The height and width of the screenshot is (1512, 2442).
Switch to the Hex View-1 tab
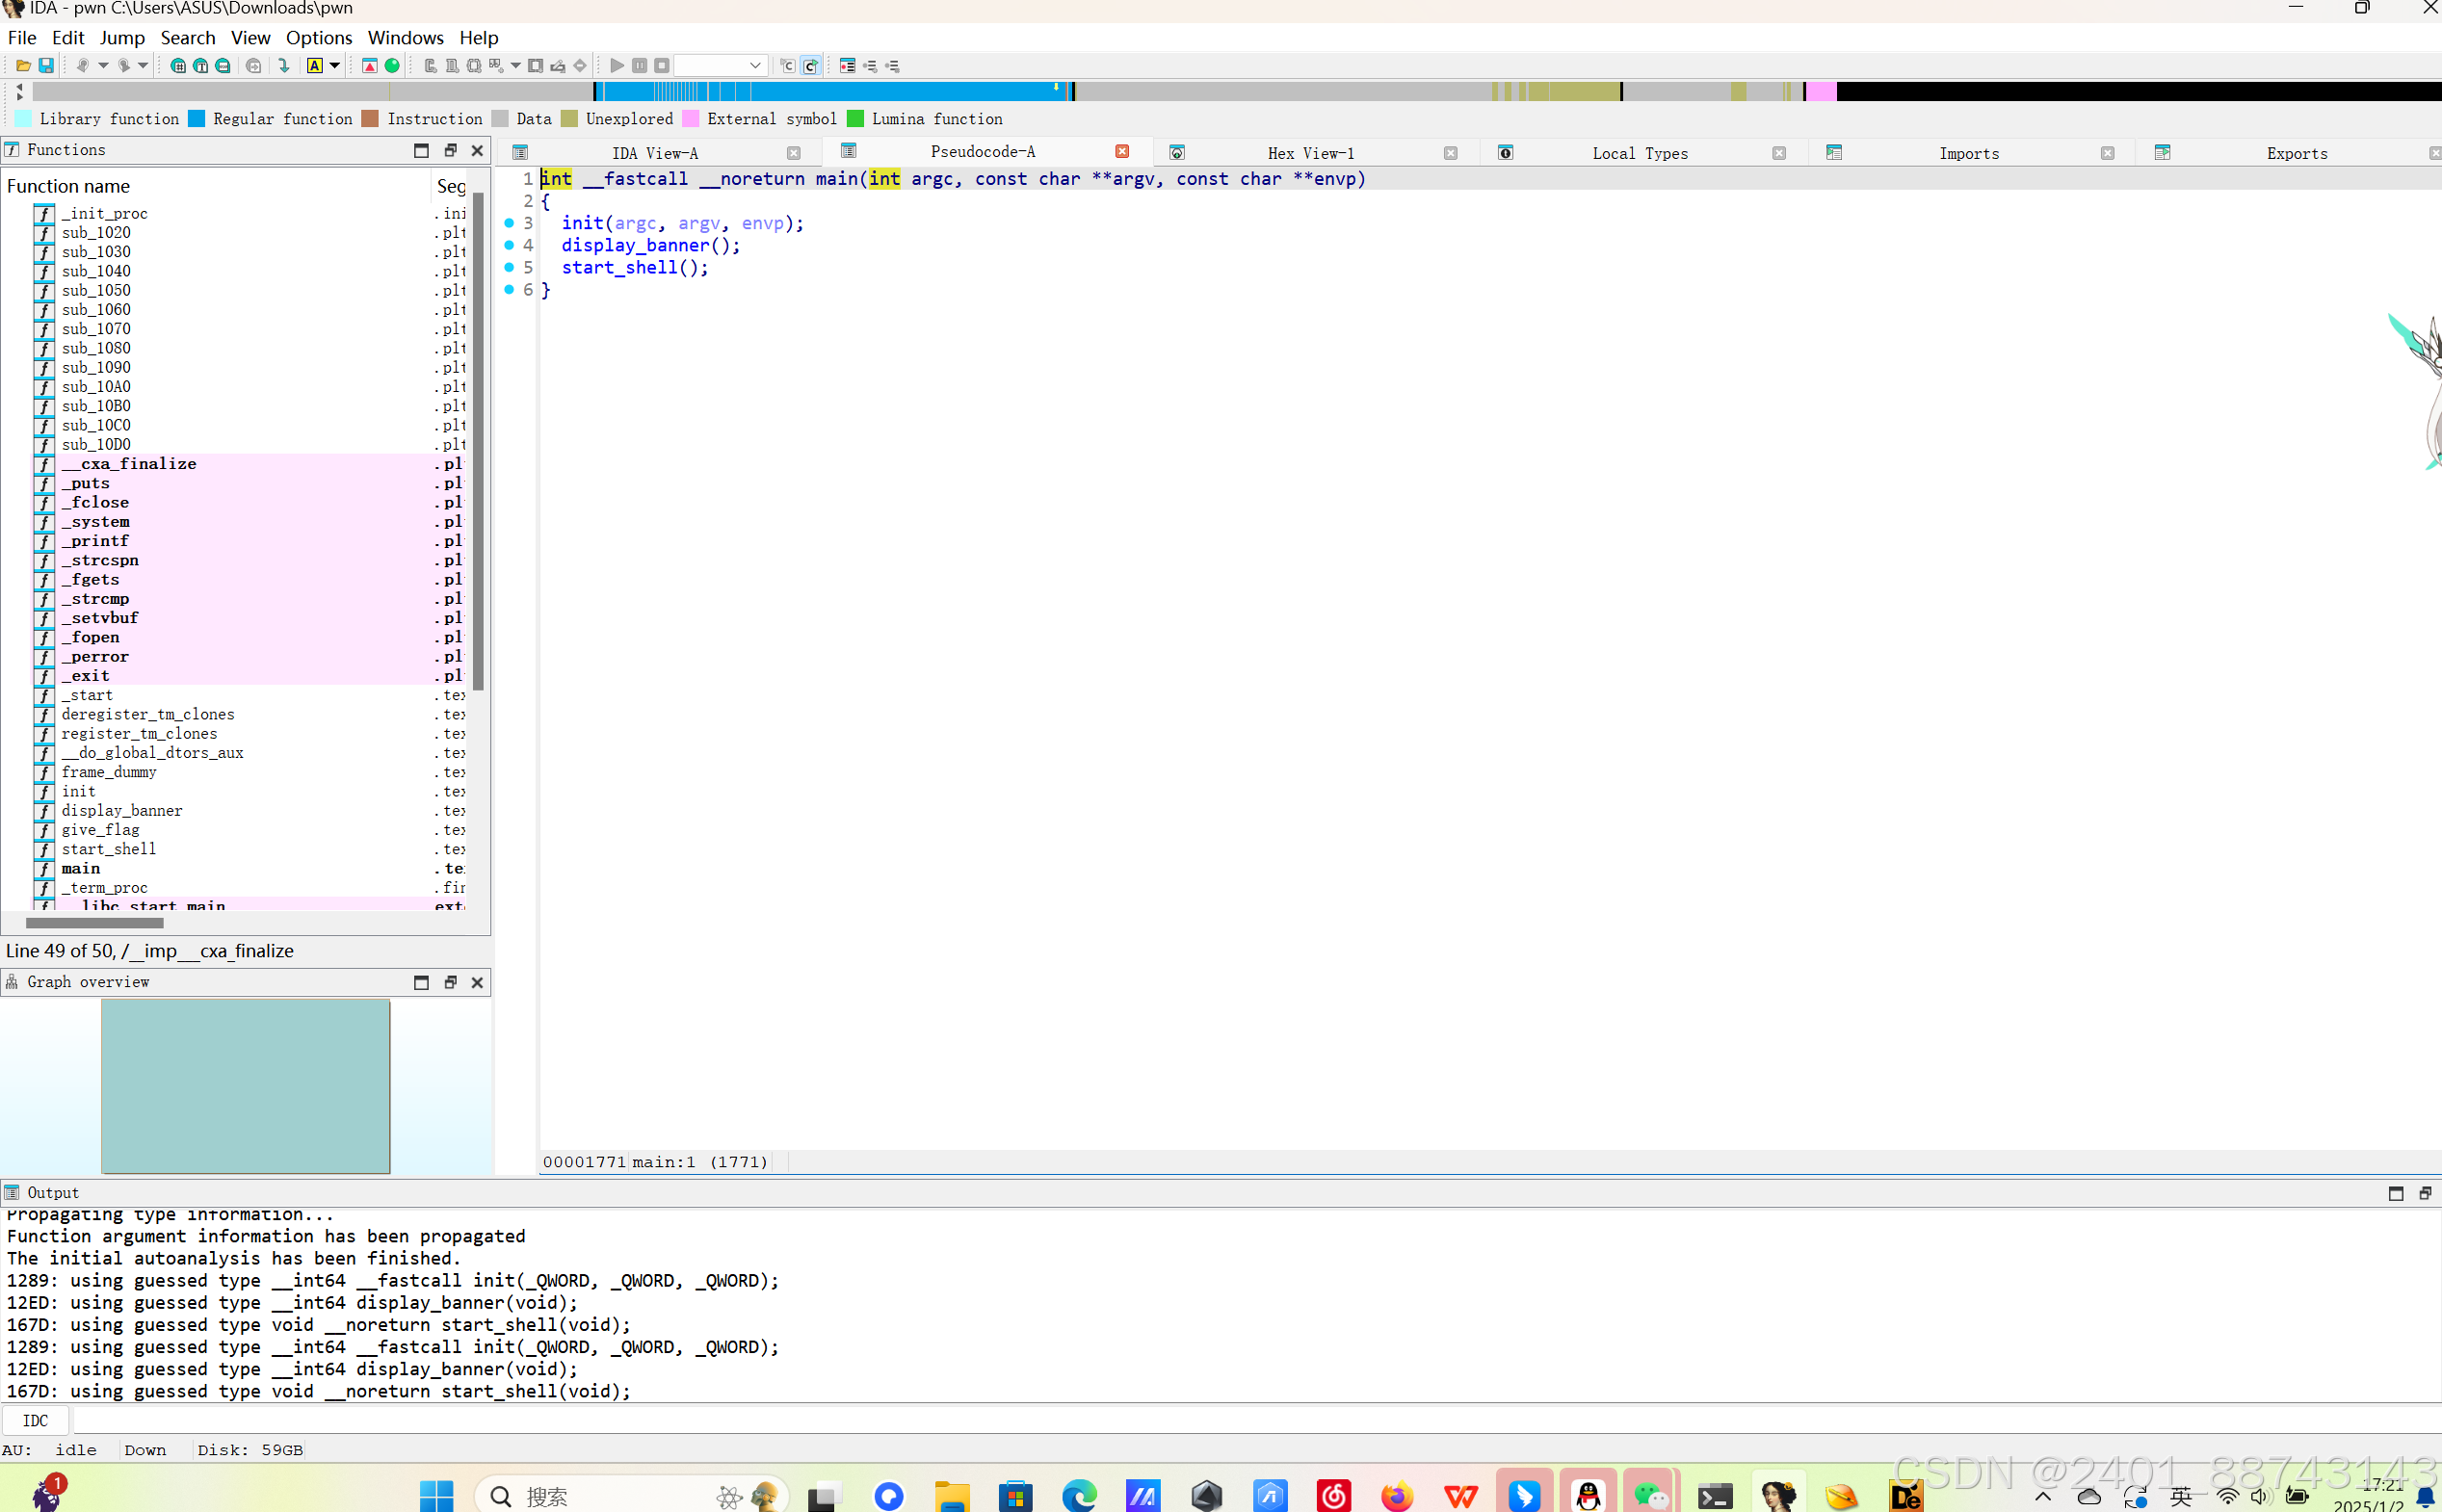[1310, 153]
